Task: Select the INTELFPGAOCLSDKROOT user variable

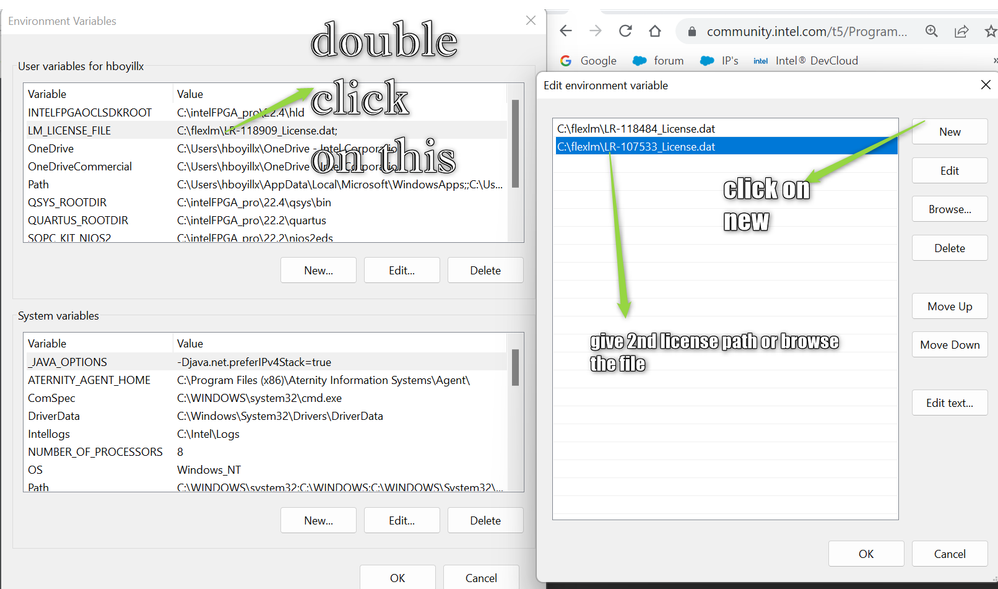Action: tap(266, 113)
